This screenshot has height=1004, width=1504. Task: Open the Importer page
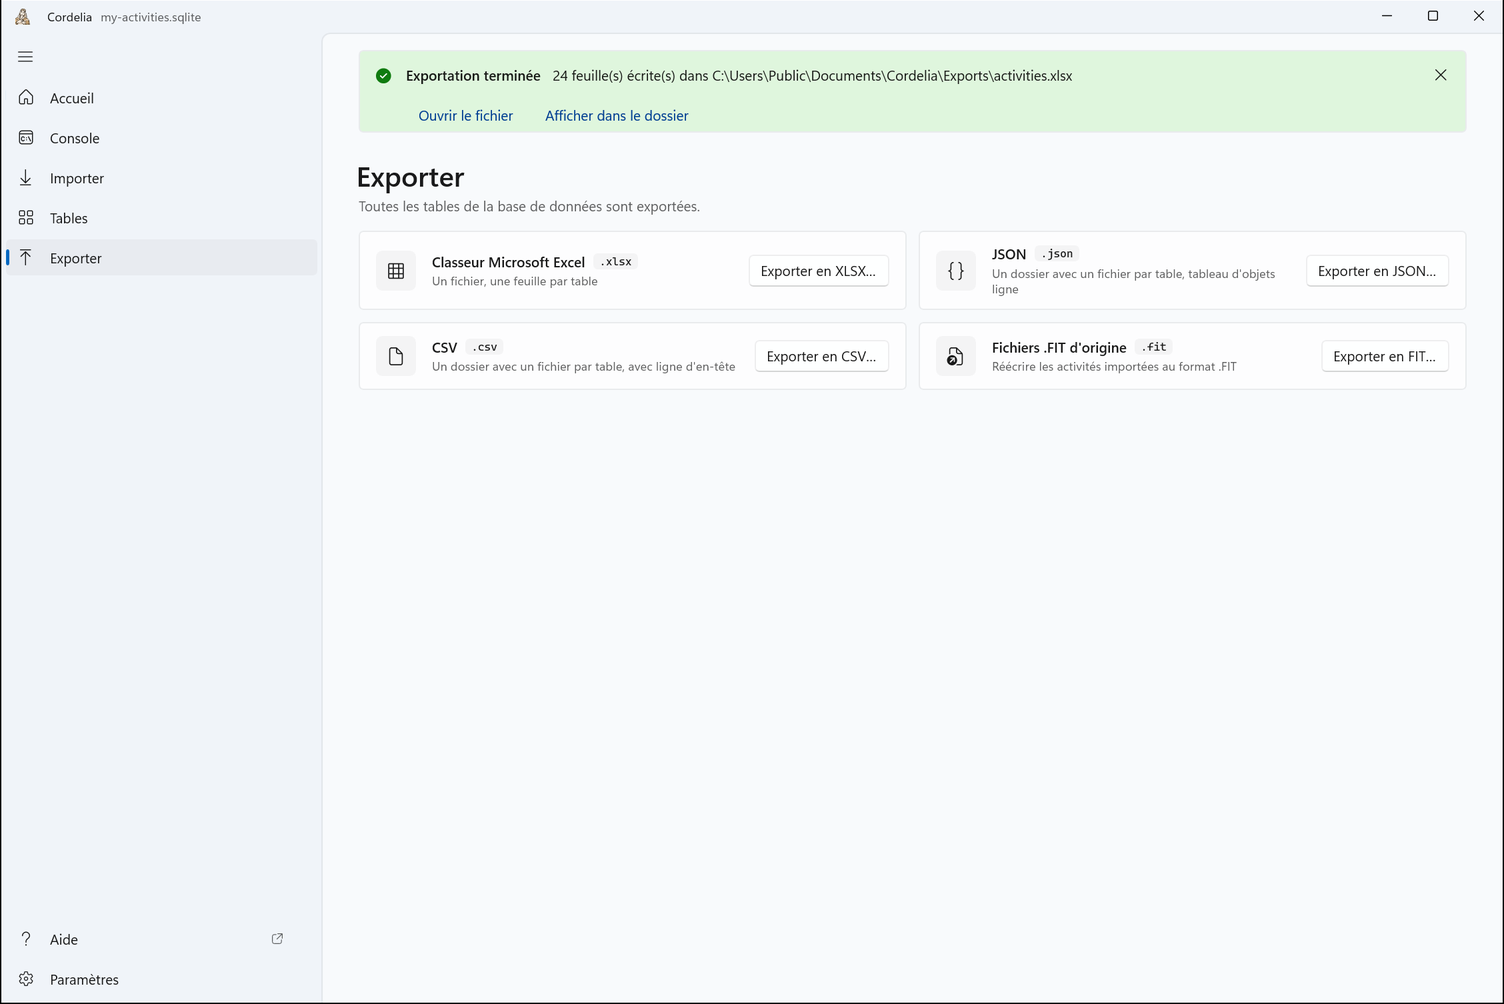point(161,178)
